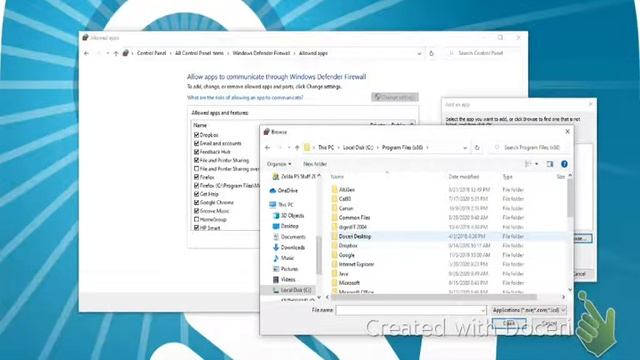This screenshot has width=640, height=360.
Task: Select This PC in the navigation pane
Action: (x=286, y=205)
